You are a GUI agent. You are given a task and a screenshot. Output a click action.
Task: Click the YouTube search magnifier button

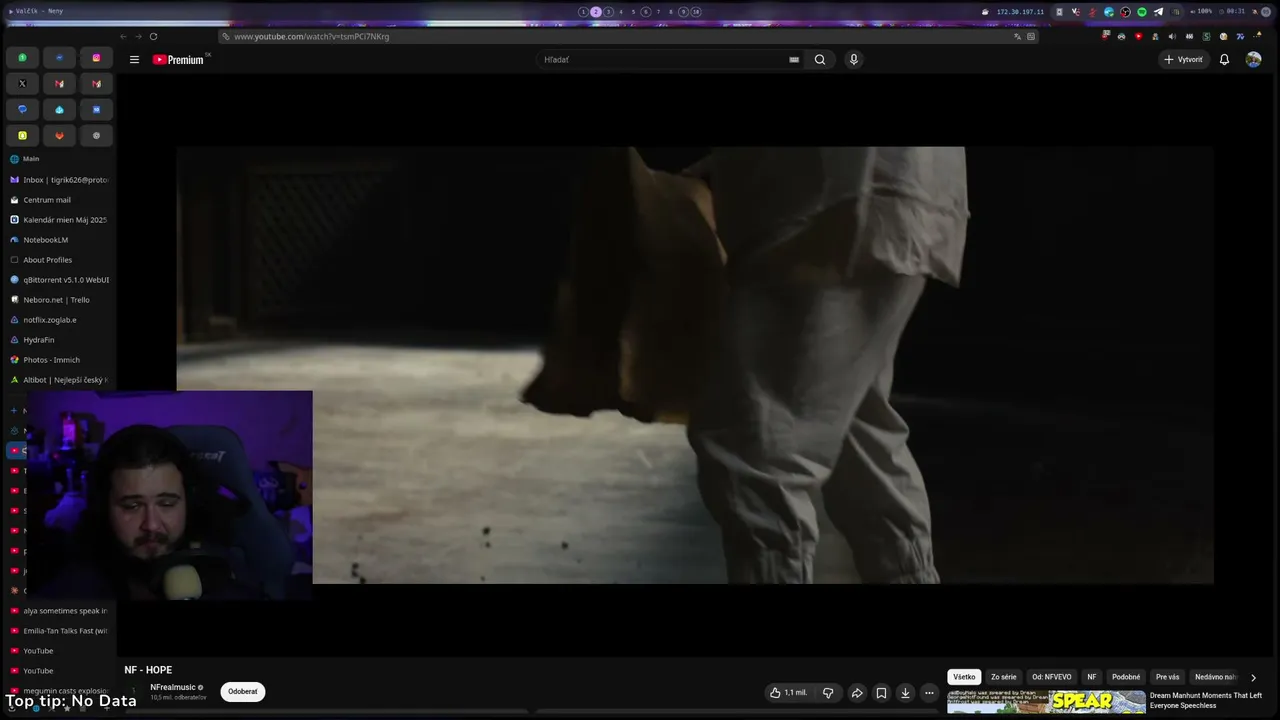820,60
